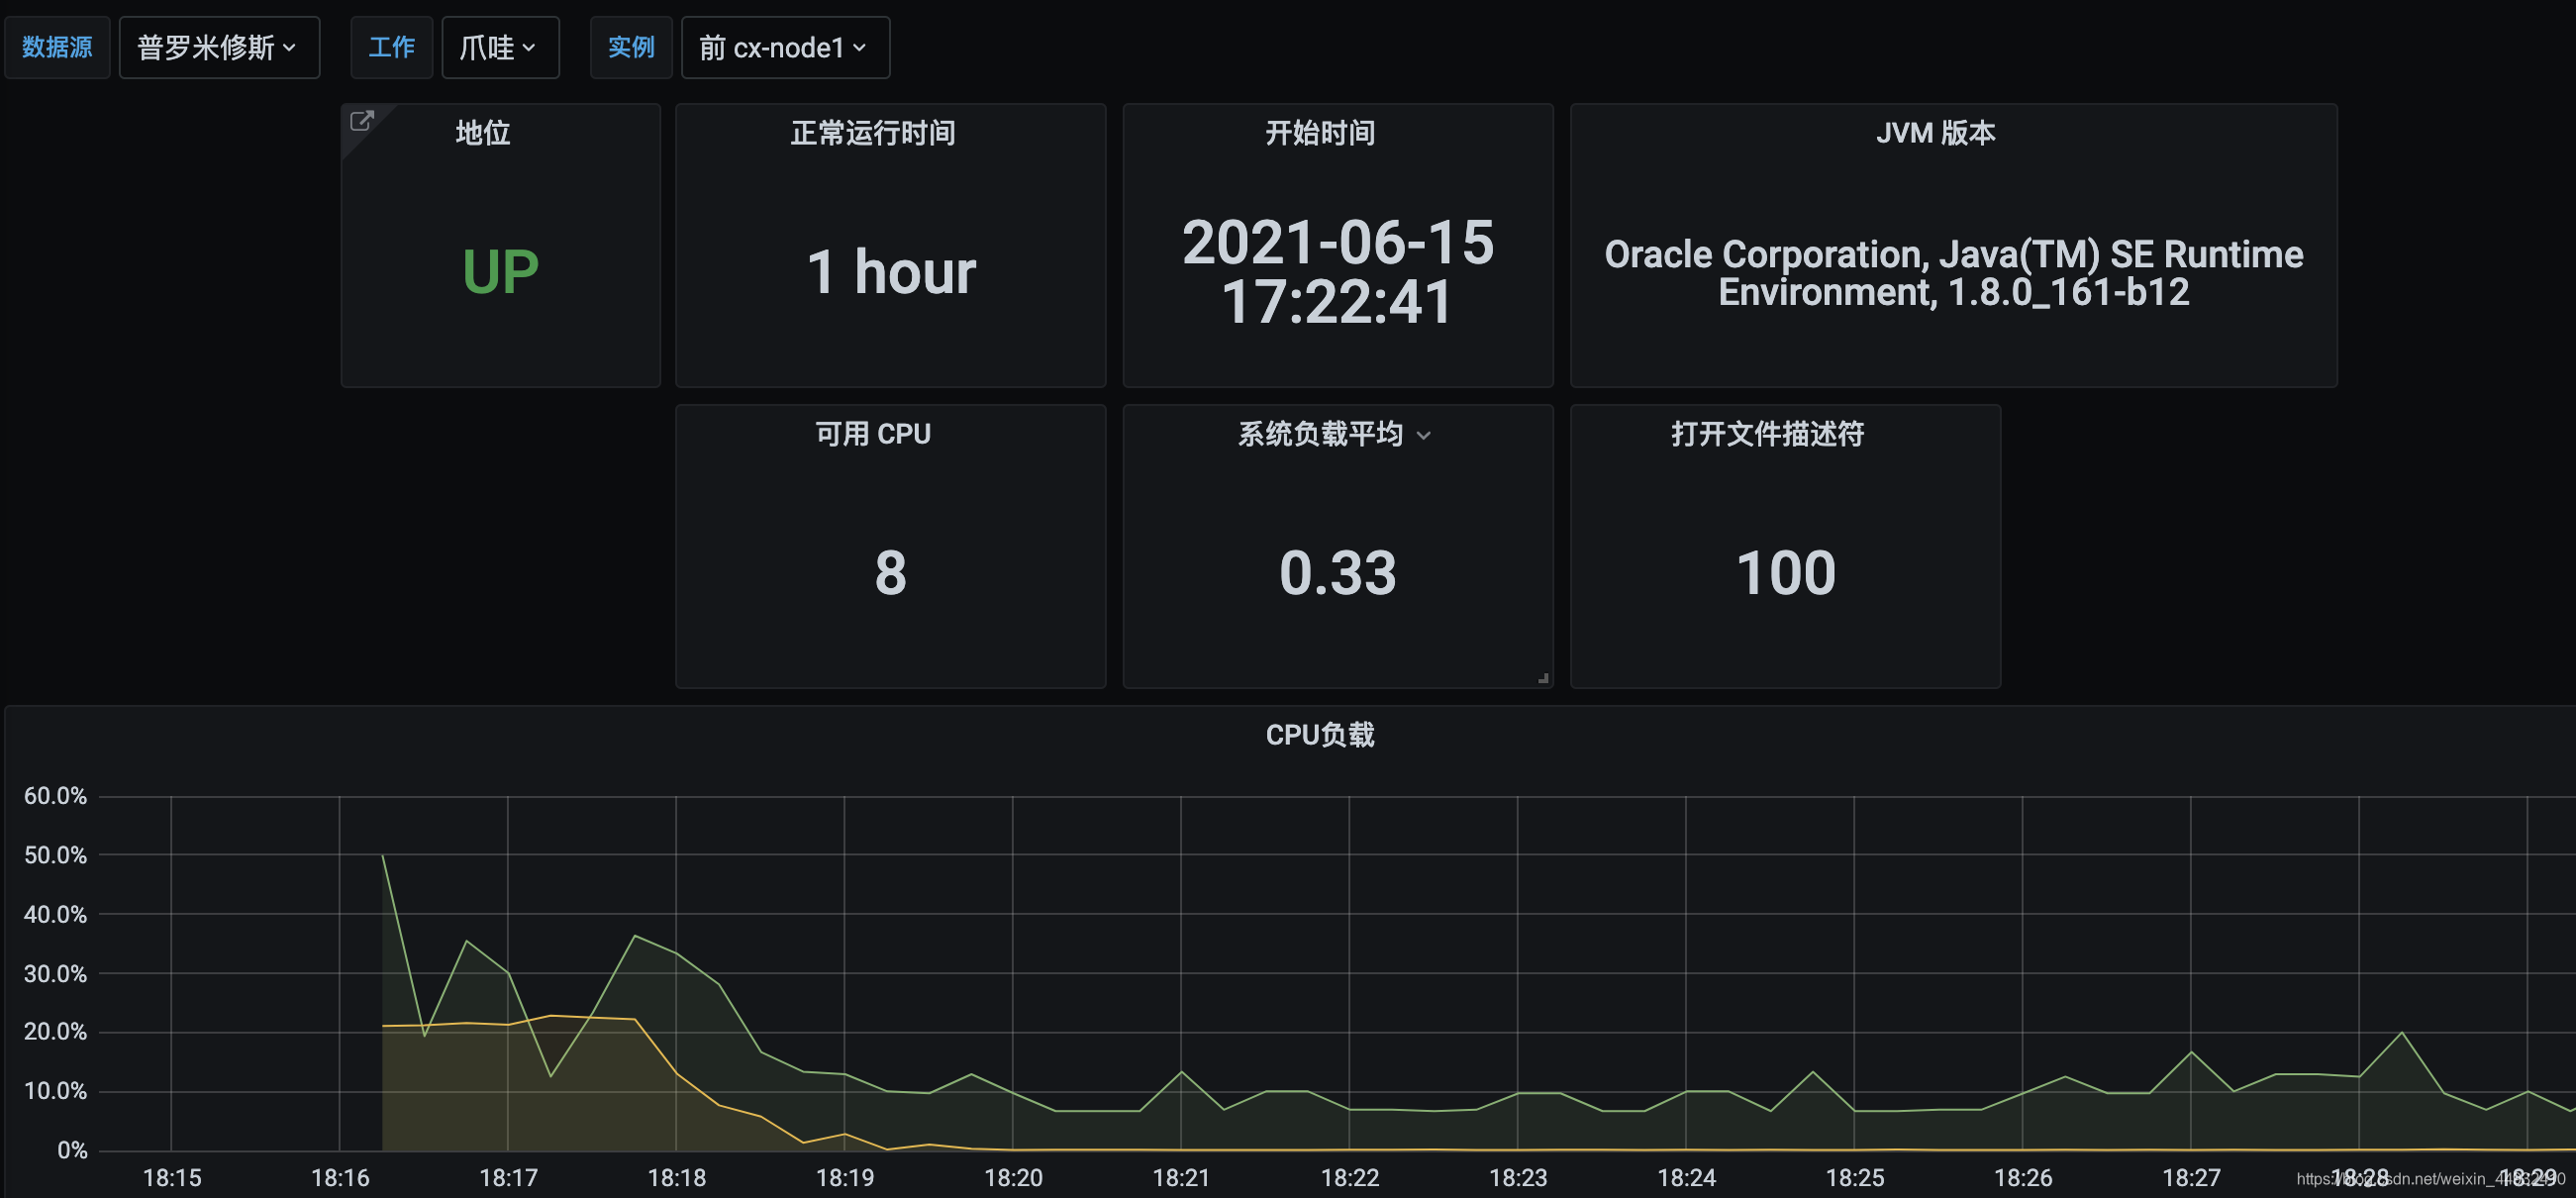Click the 18:19 time axis label

point(845,1178)
